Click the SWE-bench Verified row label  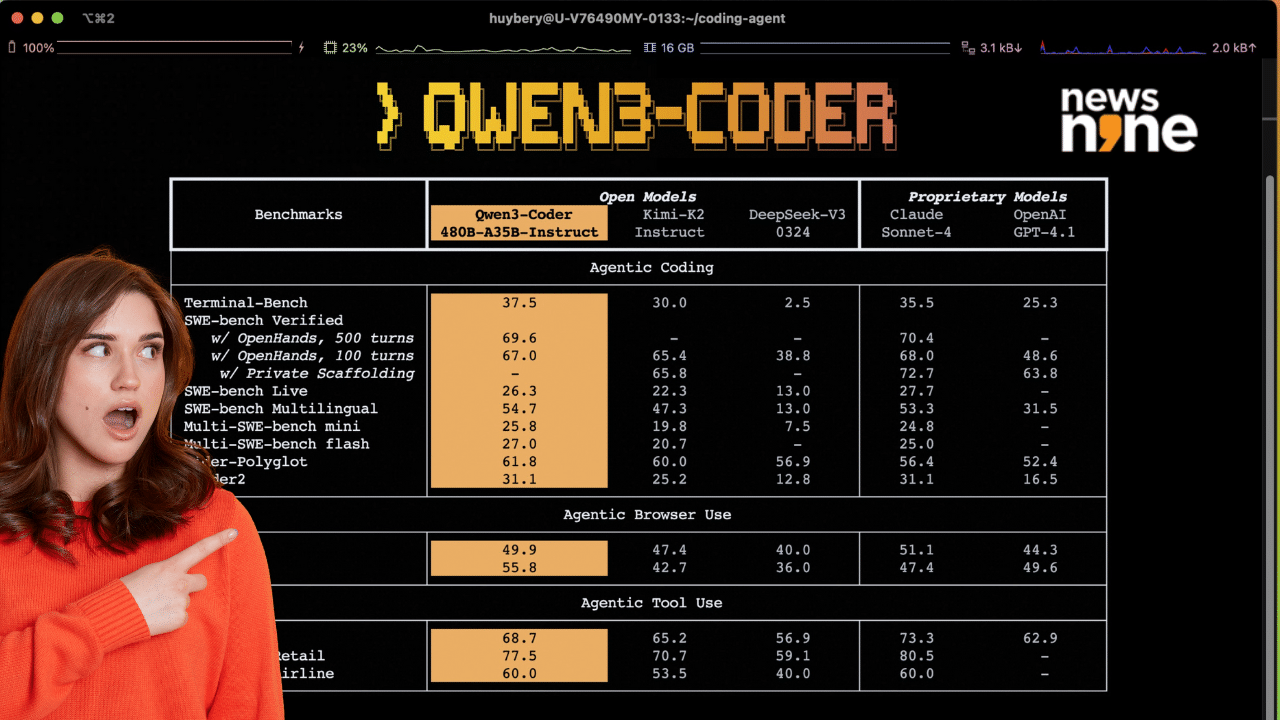[263, 320]
